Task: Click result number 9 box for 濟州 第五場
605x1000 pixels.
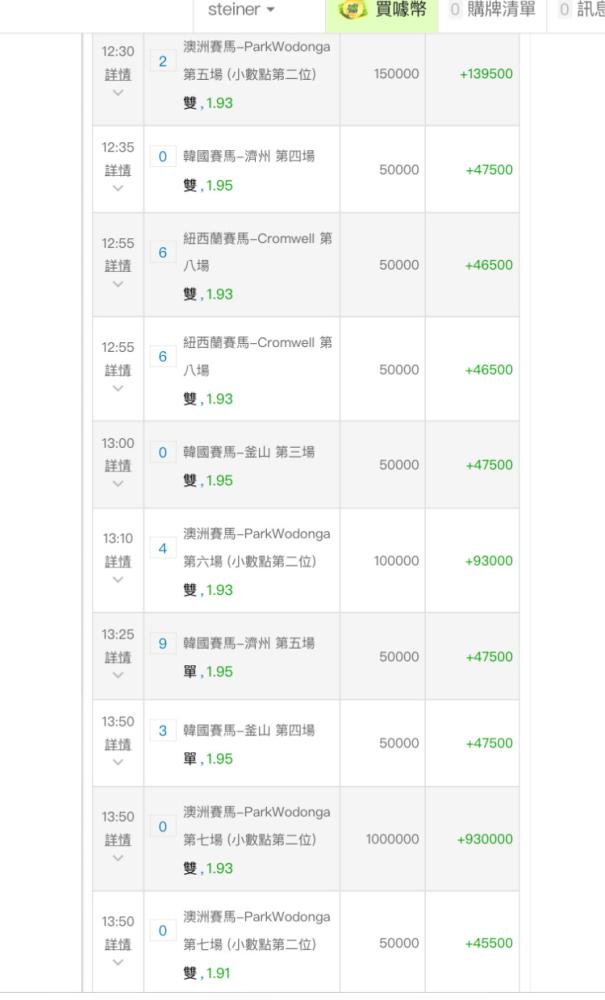Action: pos(163,644)
